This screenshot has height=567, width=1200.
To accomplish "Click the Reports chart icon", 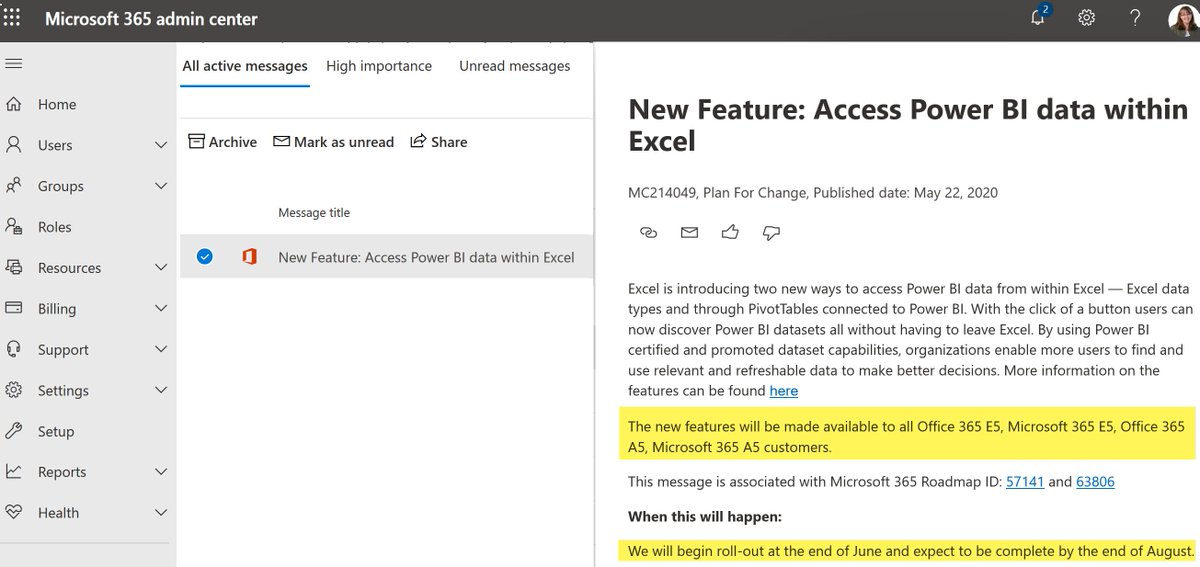I will 14,472.
